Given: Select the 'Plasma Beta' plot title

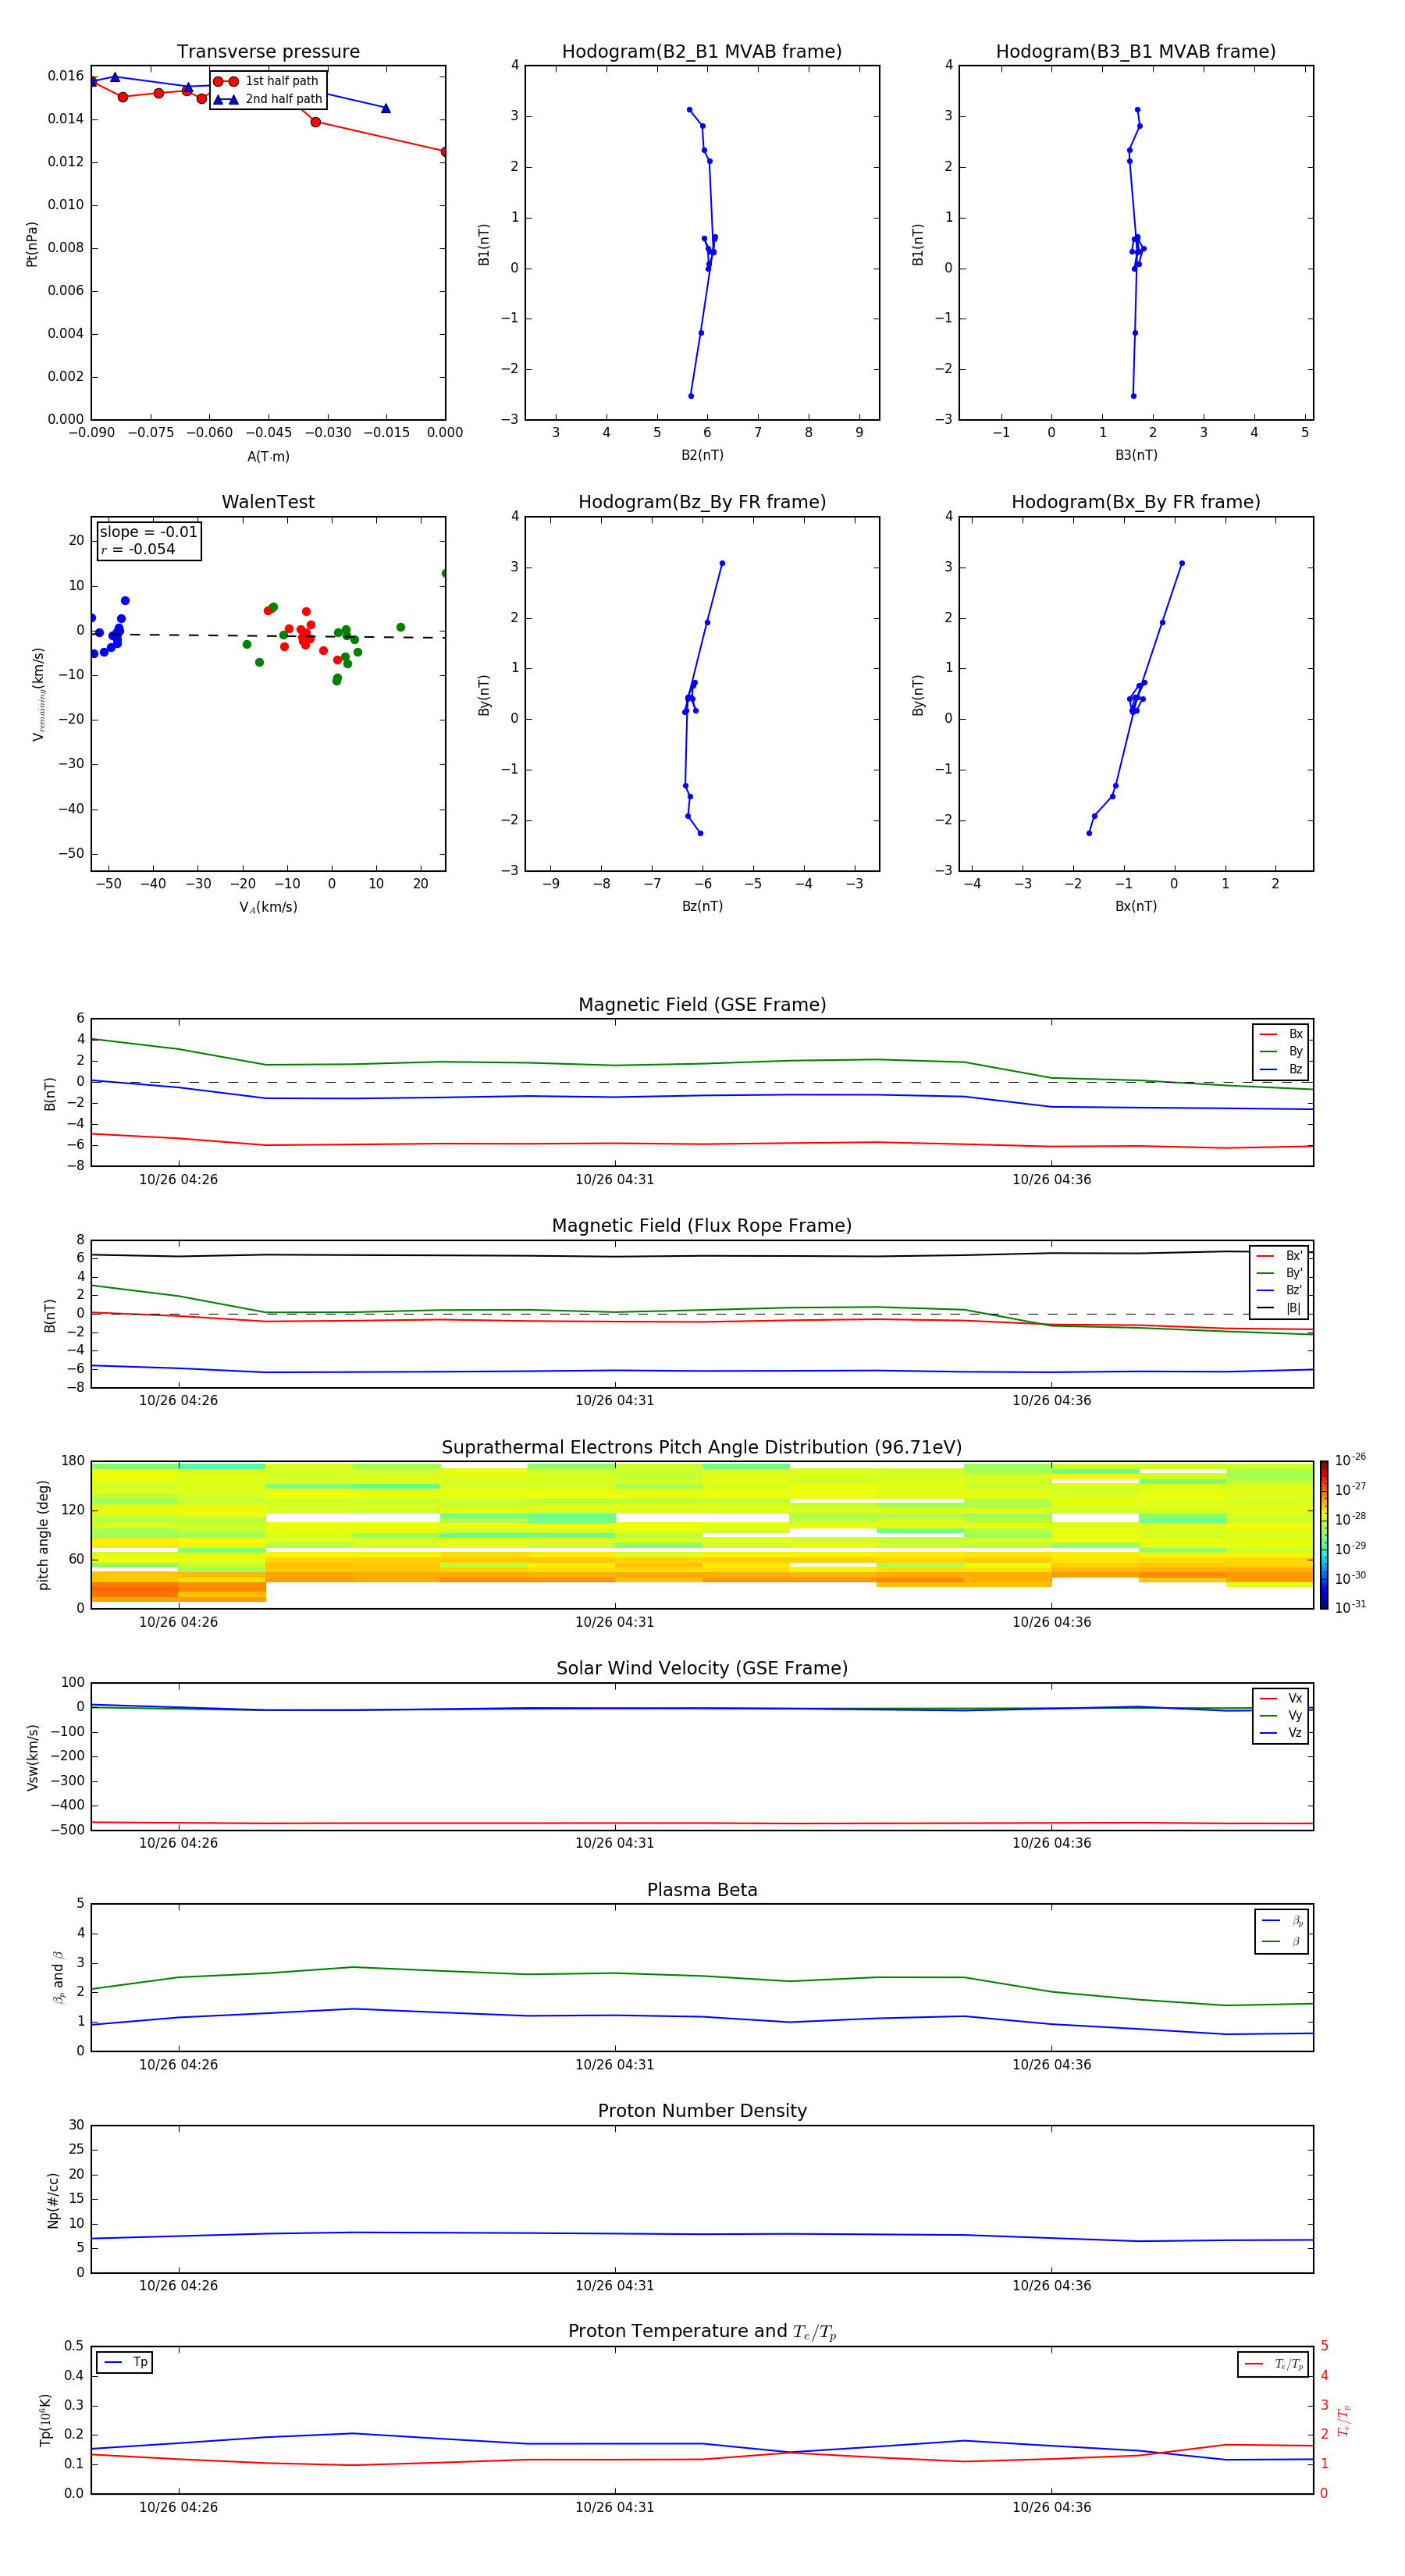Looking at the screenshot, I should [702, 1890].
